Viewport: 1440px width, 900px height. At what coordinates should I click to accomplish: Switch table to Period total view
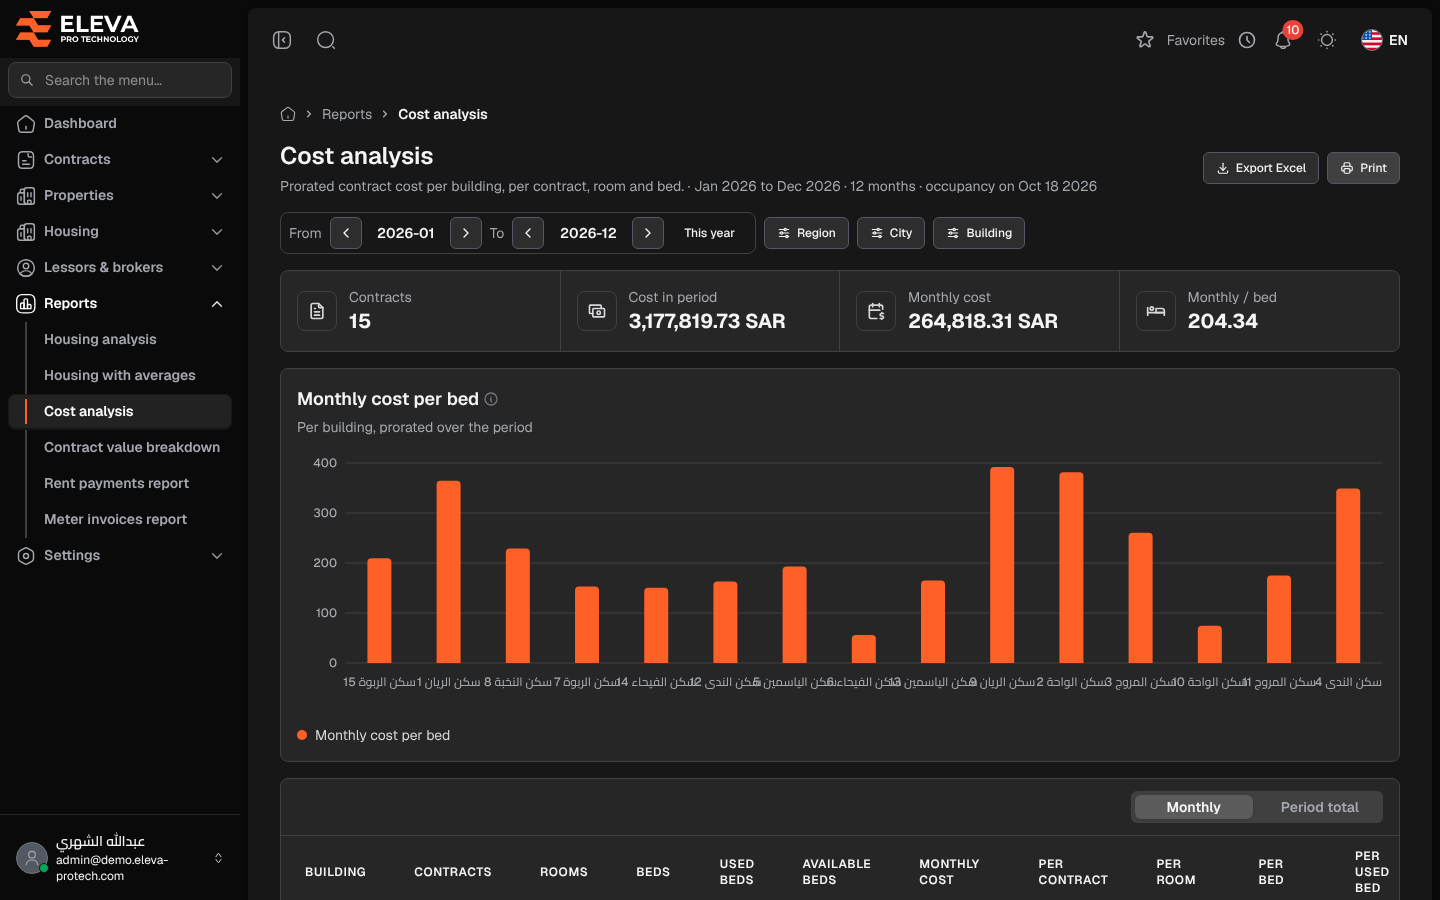coord(1319,807)
